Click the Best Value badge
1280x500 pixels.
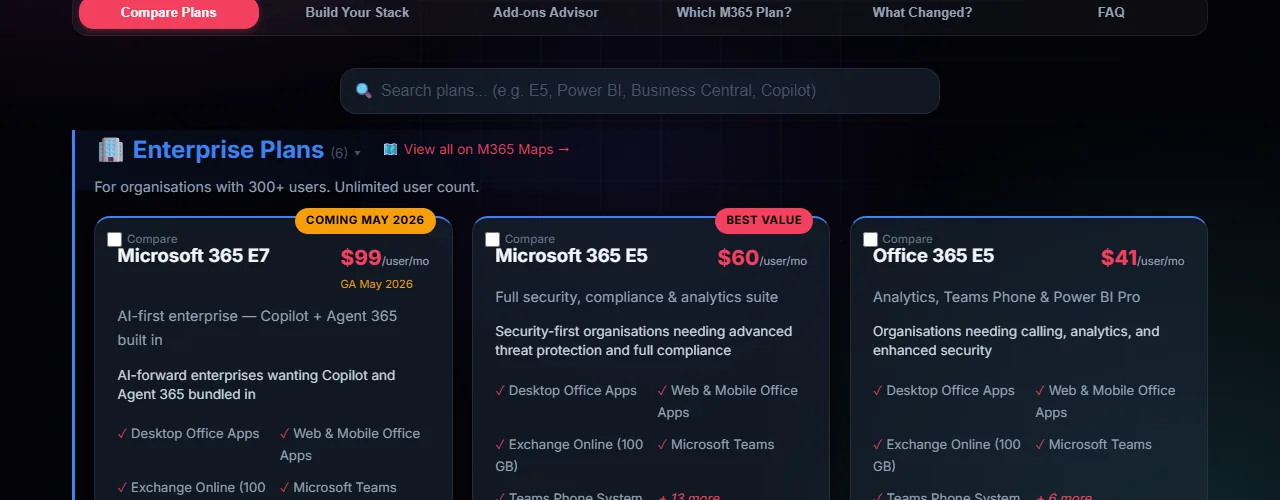[x=764, y=220]
